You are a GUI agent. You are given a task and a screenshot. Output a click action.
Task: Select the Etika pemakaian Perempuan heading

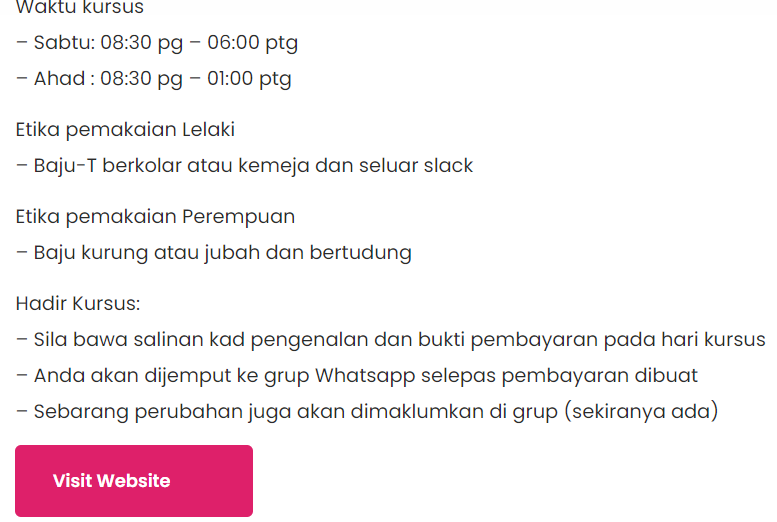[x=156, y=217]
